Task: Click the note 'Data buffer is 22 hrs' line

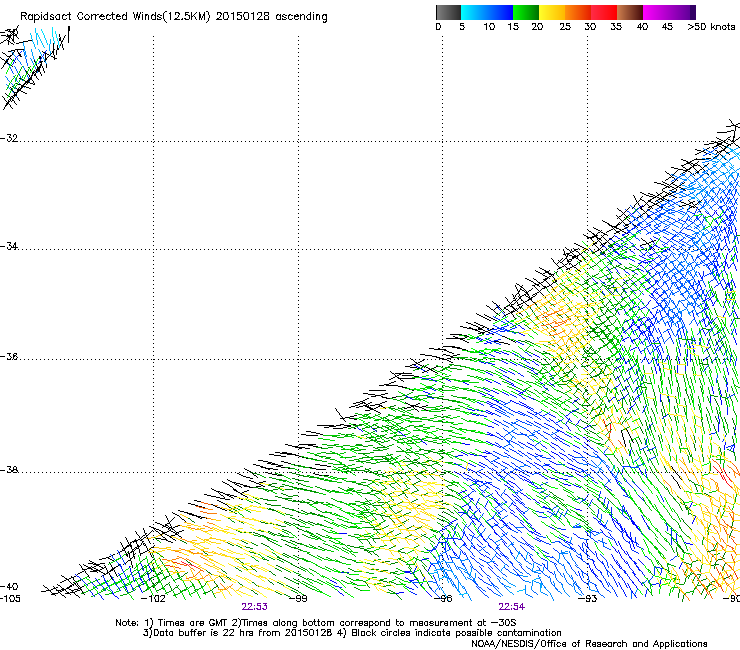Action: coord(352,633)
